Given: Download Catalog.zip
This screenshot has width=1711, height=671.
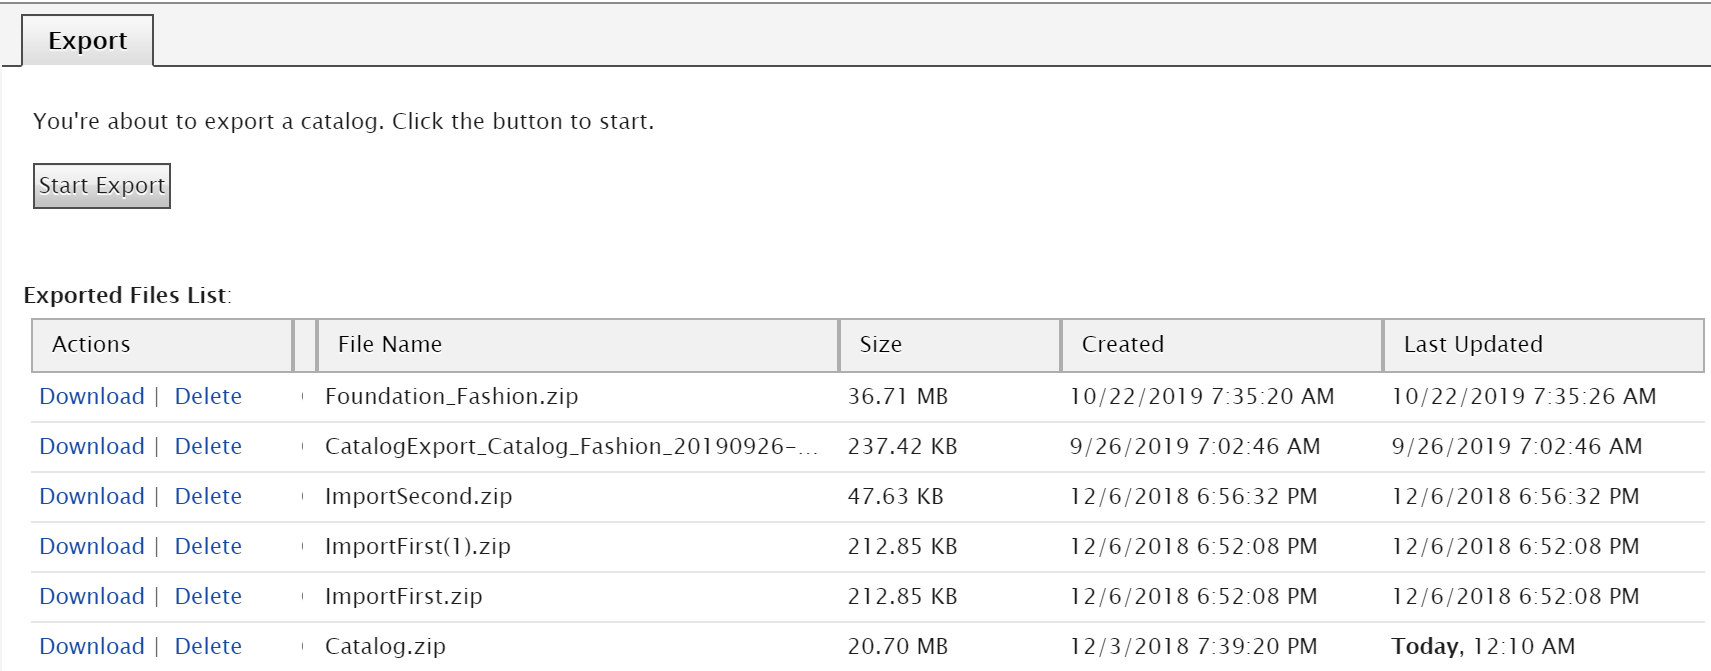Looking at the screenshot, I should pos(92,646).
